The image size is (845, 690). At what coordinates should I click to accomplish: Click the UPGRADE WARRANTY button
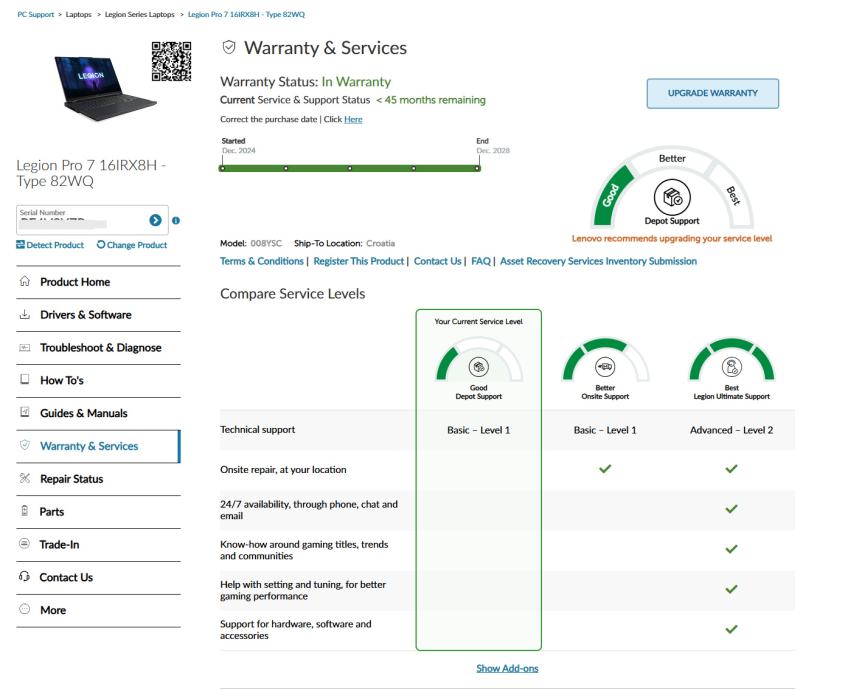[712, 93]
